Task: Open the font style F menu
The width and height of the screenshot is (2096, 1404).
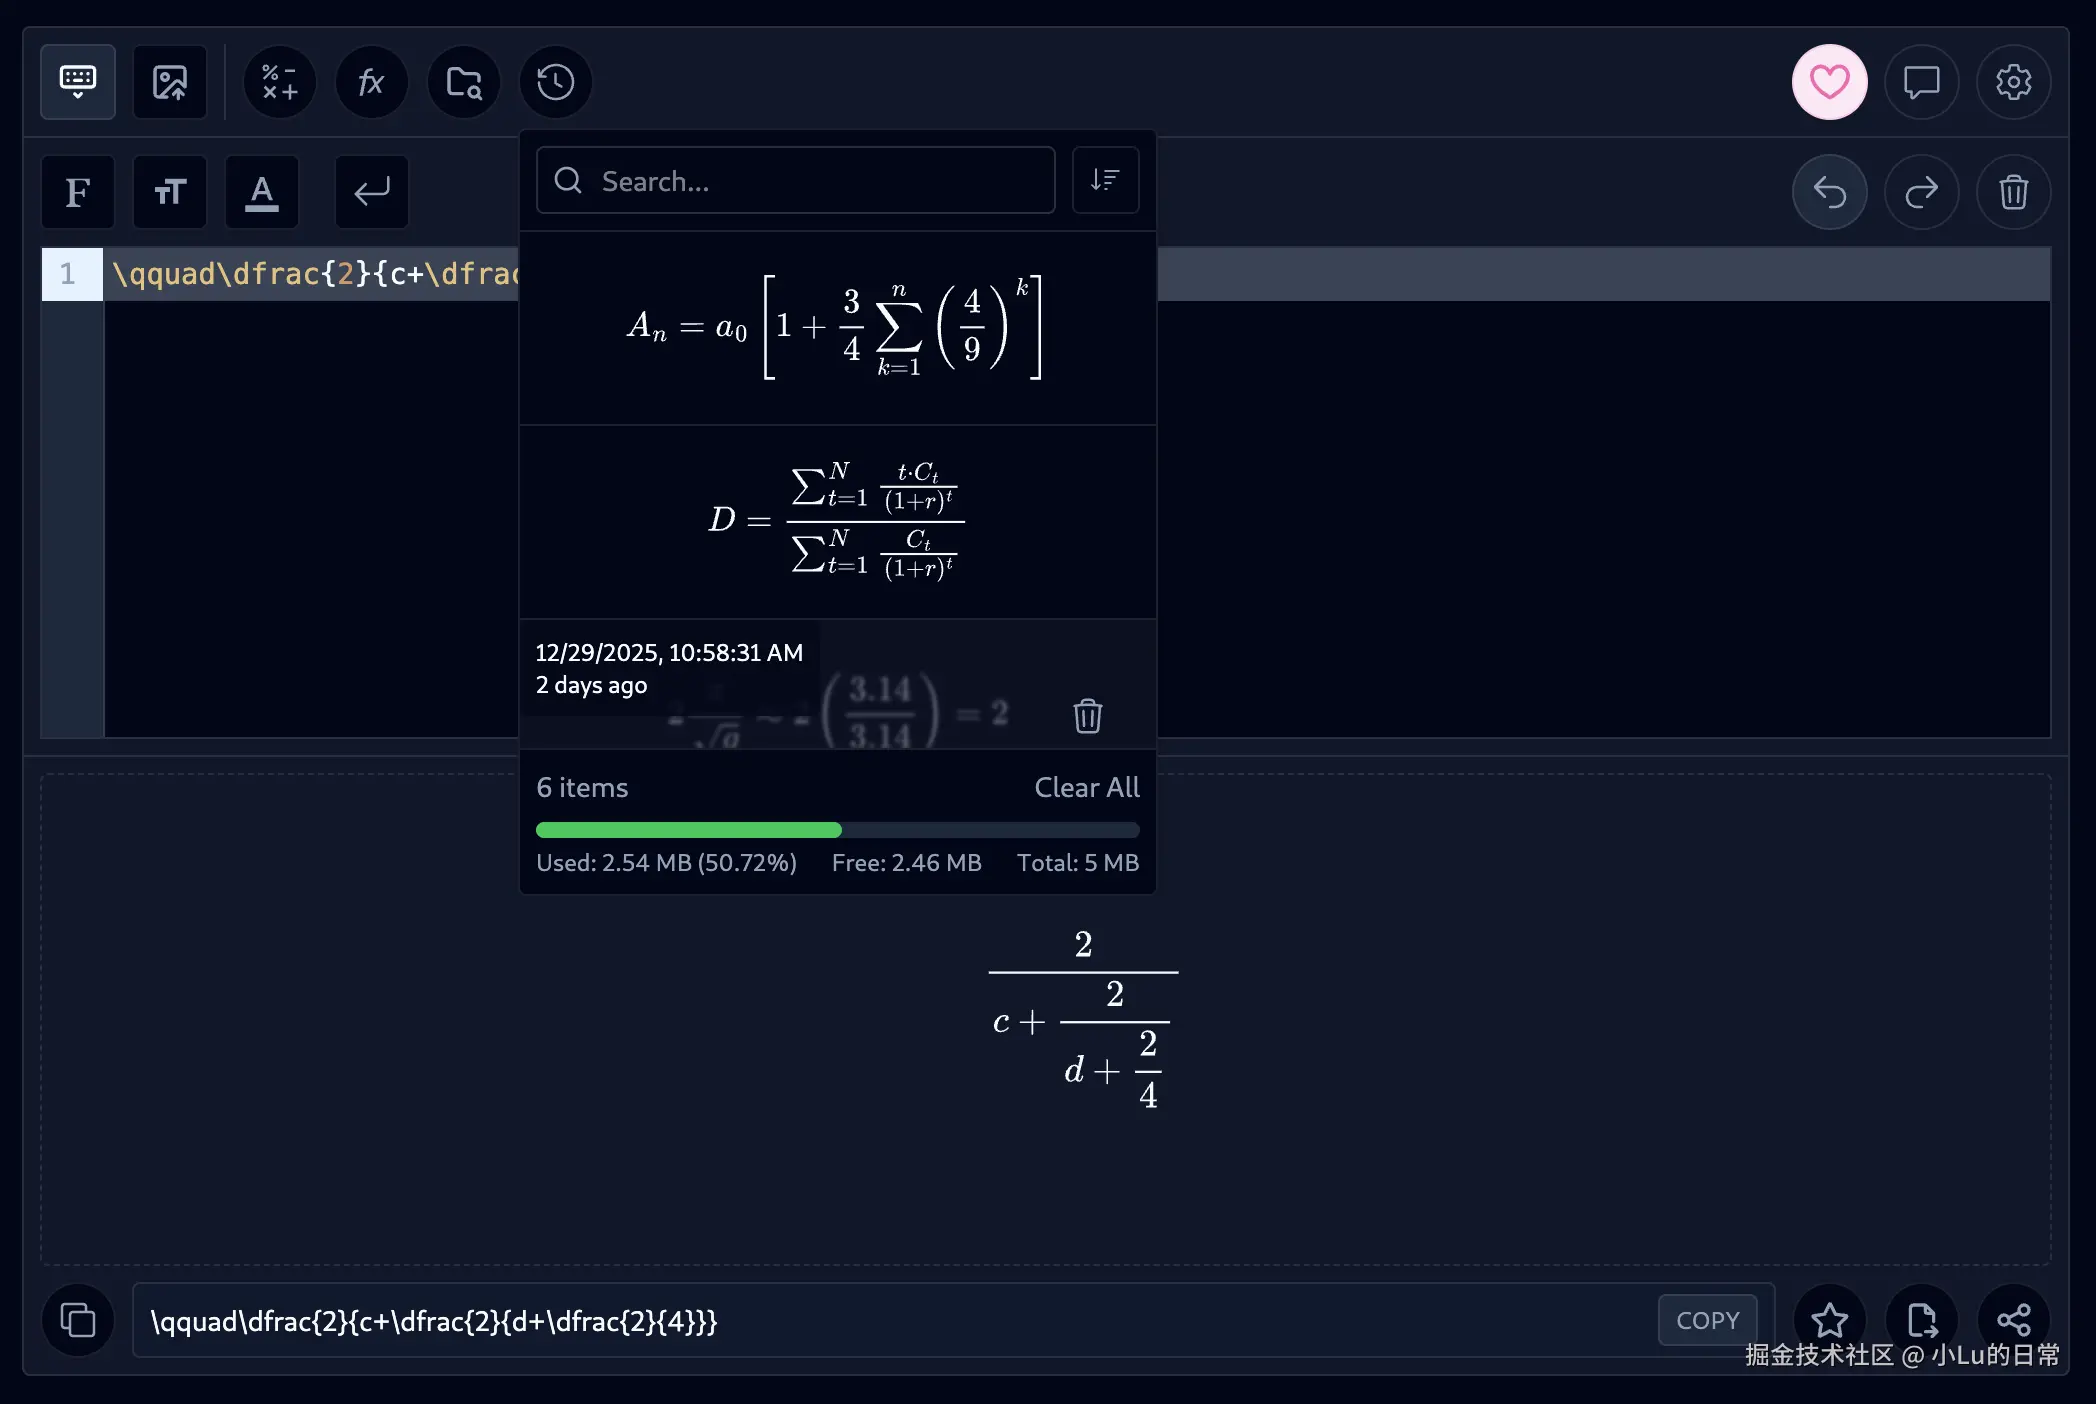Action: coord(78,191)
